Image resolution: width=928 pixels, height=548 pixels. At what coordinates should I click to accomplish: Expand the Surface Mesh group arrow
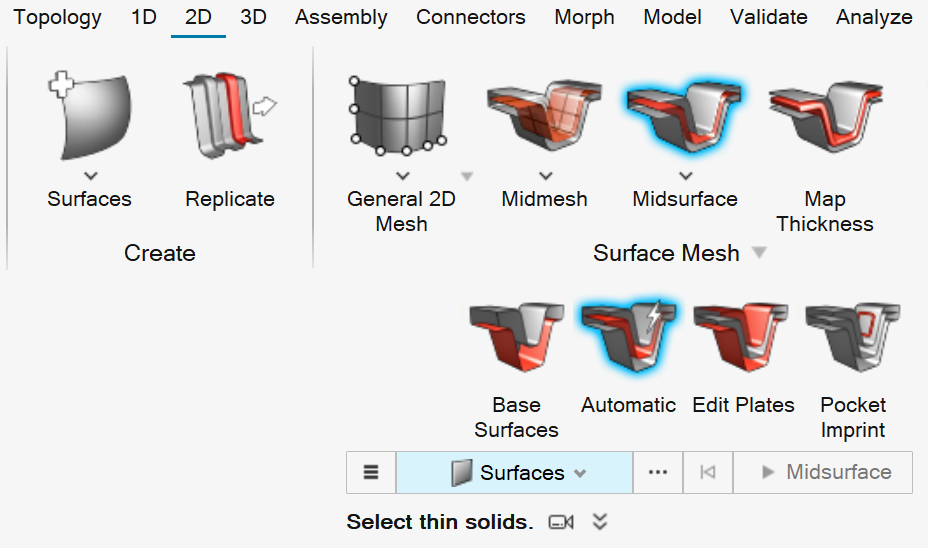click(x=760, y=254)
